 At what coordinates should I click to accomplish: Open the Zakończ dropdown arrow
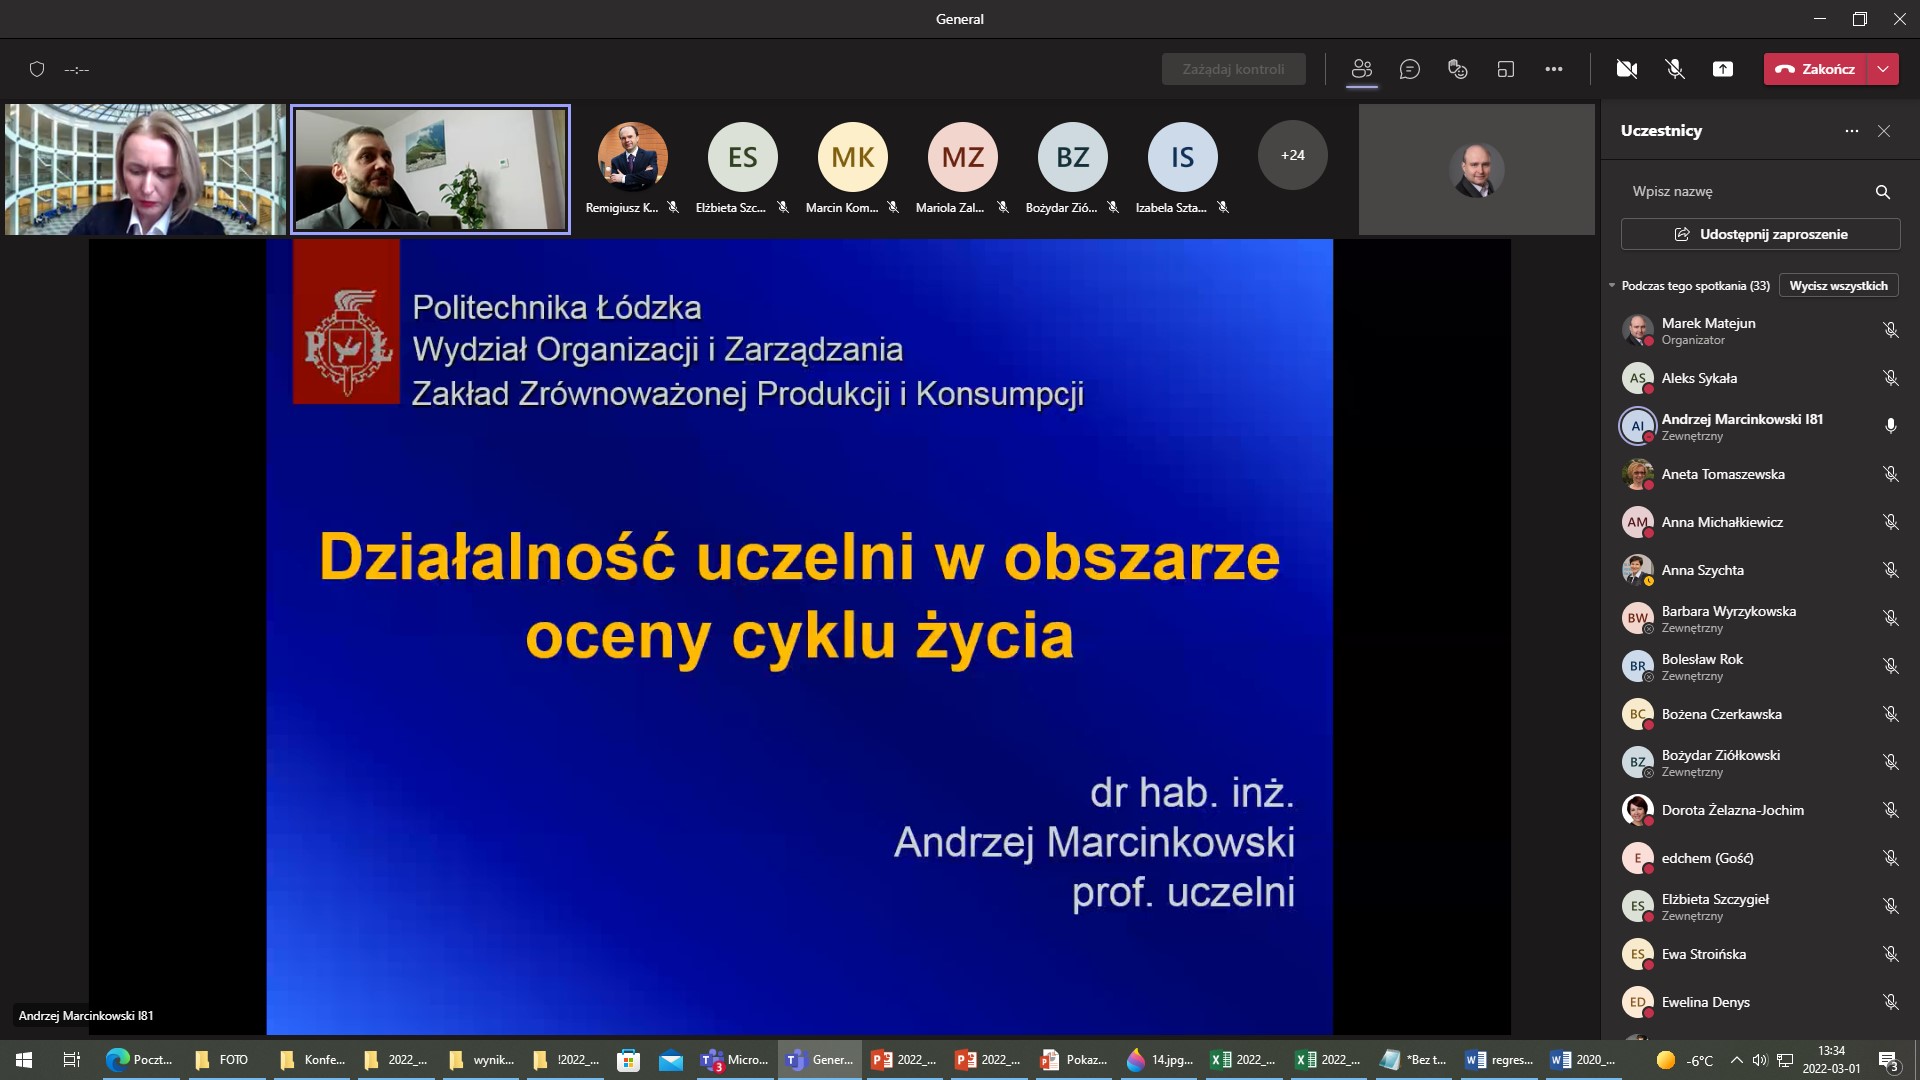1884,69
